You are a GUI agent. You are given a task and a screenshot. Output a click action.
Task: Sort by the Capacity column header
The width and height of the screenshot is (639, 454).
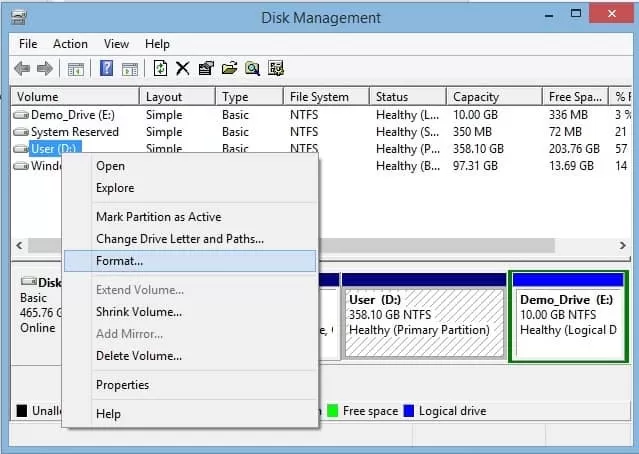tap(476, 97)
